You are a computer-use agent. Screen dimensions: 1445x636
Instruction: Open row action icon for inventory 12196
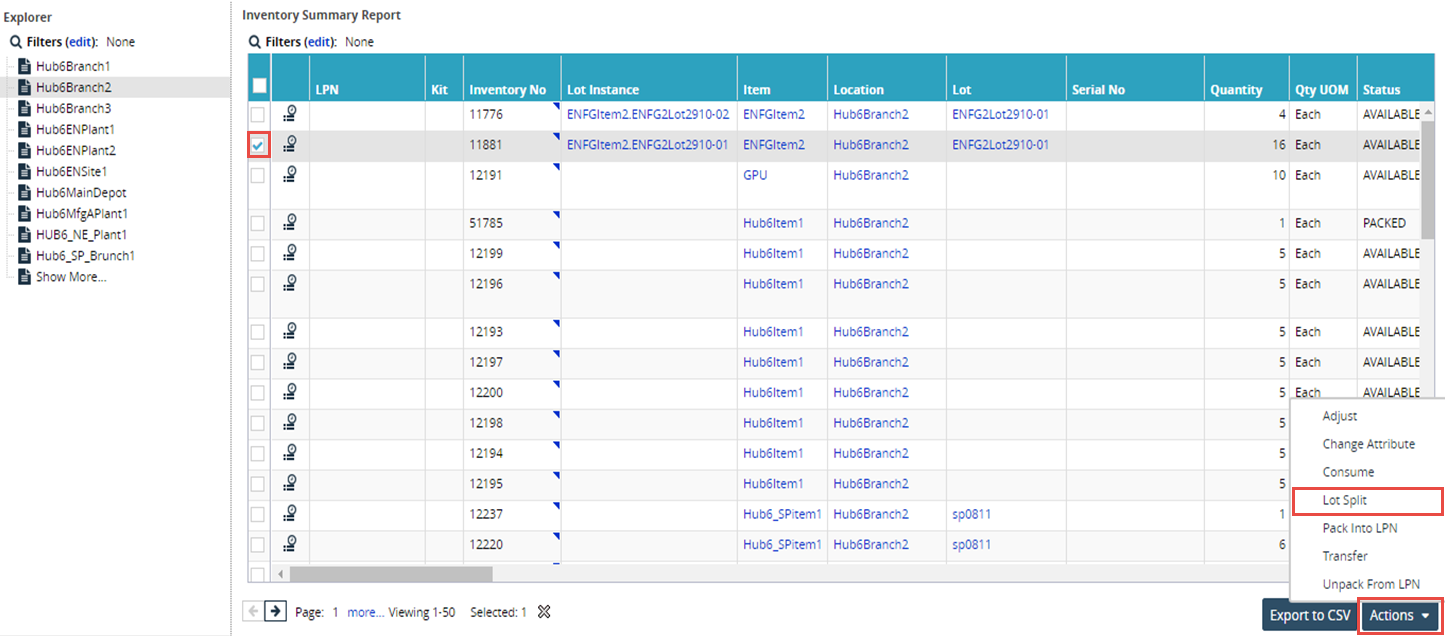pos(290,284)
